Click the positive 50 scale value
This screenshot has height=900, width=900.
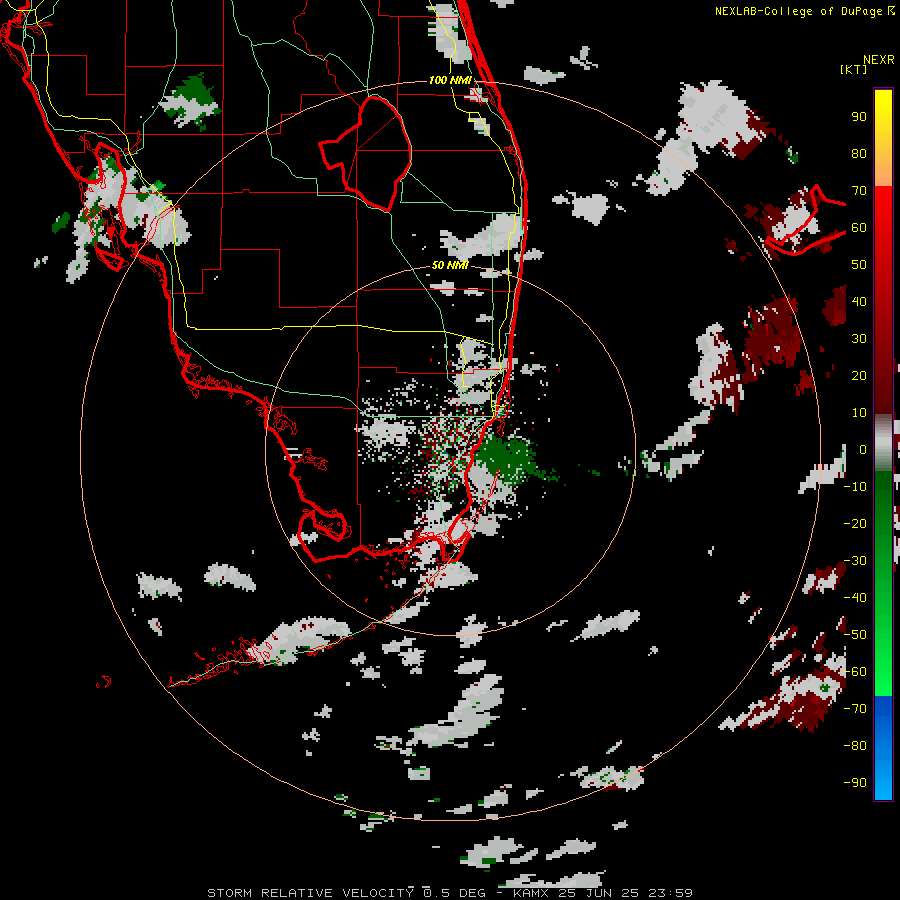[x=859, y=265]
